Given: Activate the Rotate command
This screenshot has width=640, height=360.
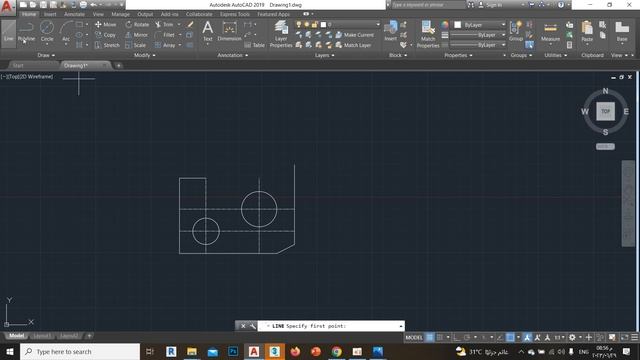Looking at the screenshot, I should point(137,24).
